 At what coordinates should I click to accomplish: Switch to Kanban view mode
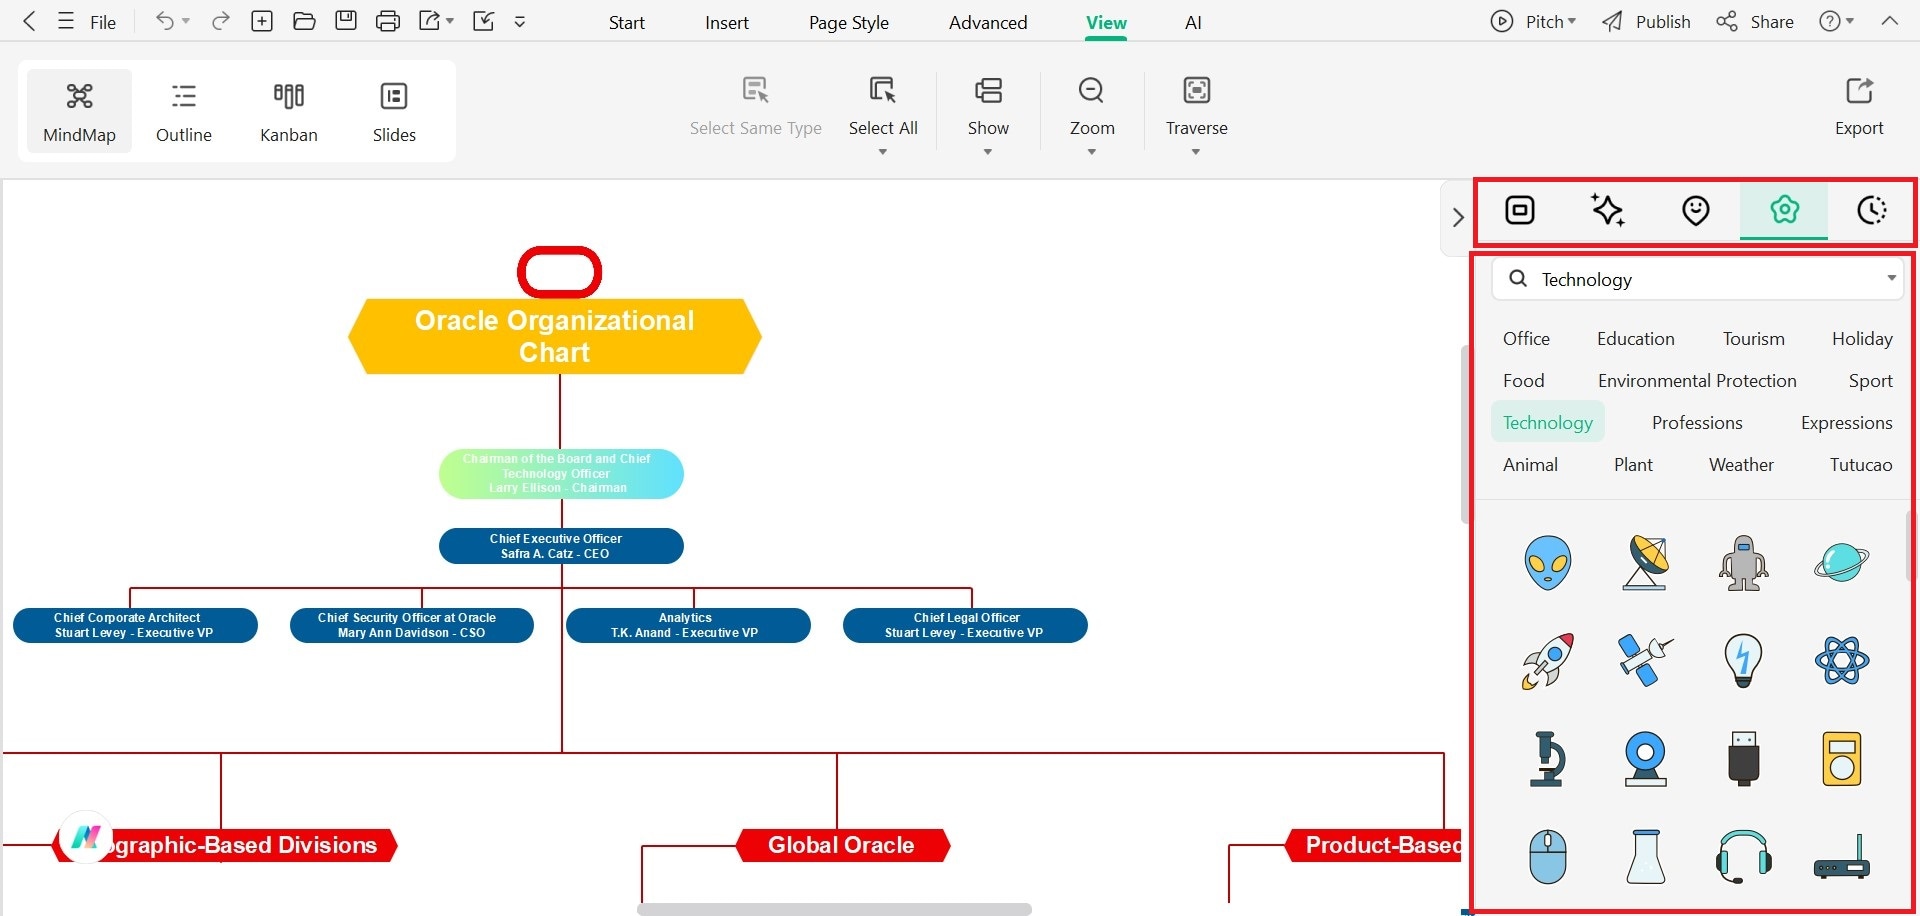(x=289, y=111)
